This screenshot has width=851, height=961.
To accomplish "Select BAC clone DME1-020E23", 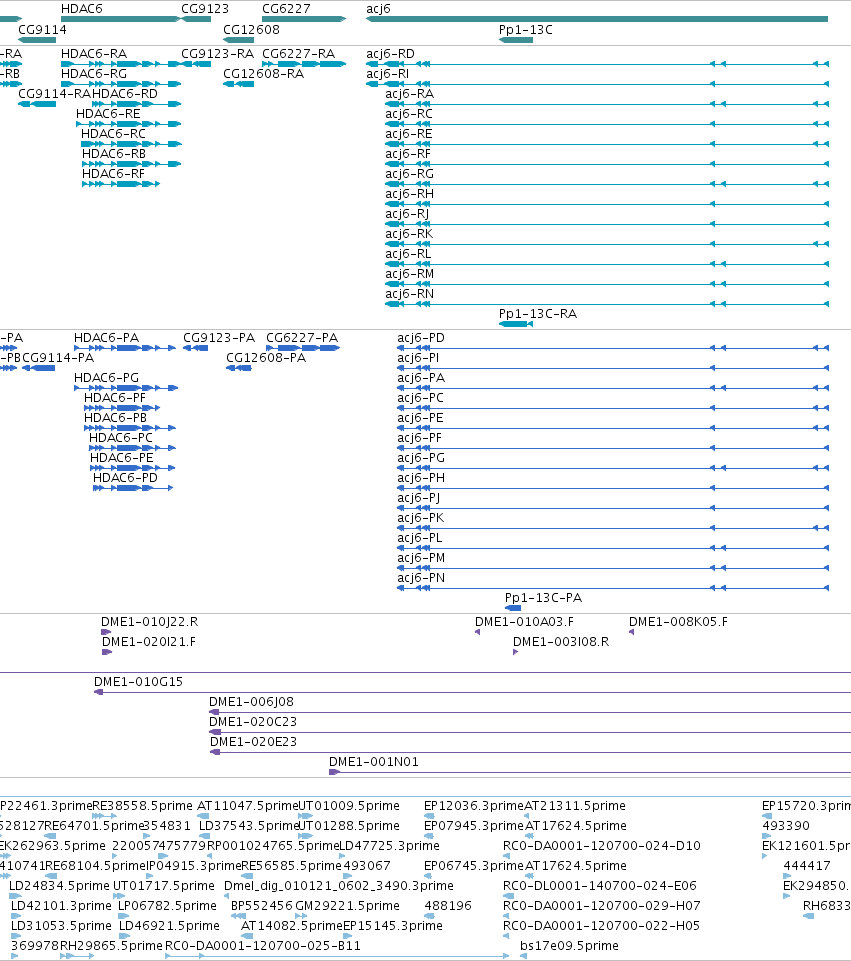I will pos(254,742).
